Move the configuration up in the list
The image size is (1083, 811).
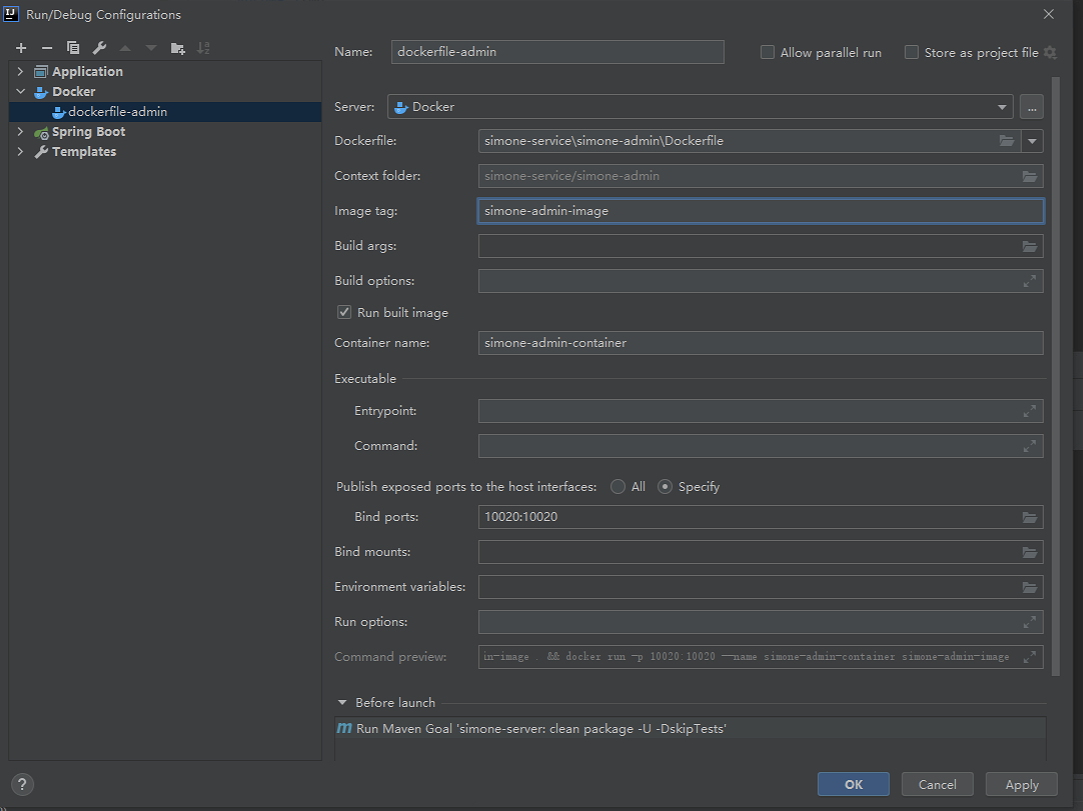(125, 48)
